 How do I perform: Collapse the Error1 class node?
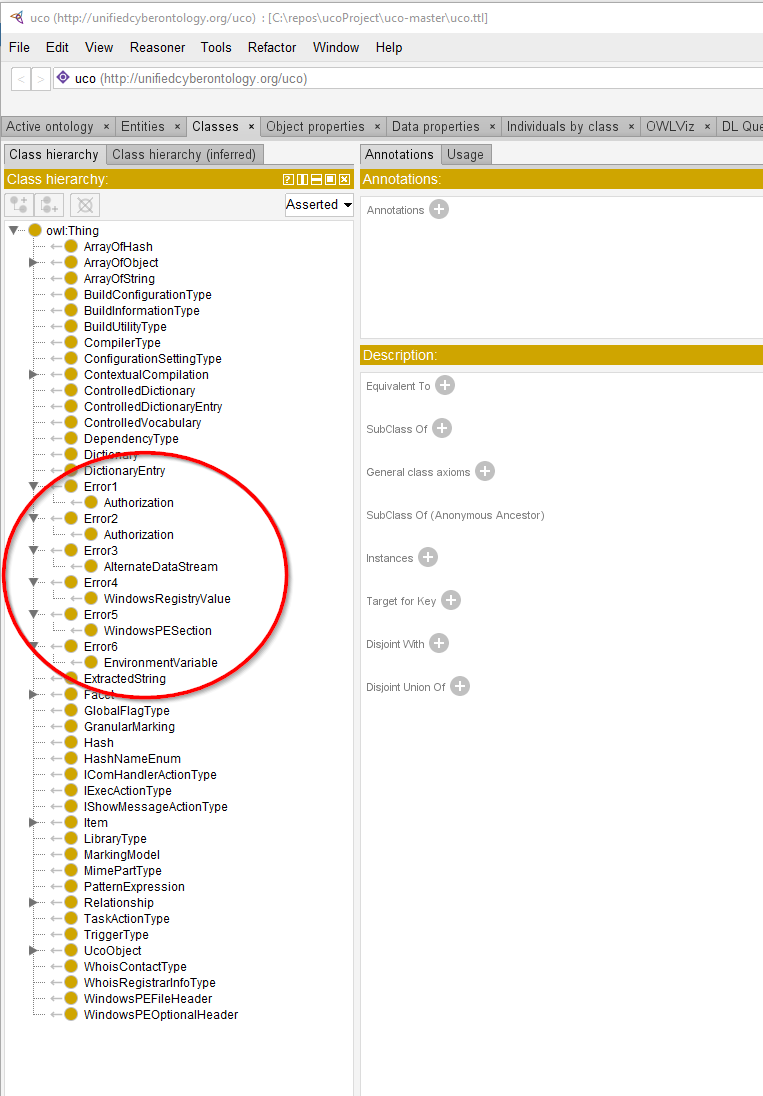click(33, 486)
